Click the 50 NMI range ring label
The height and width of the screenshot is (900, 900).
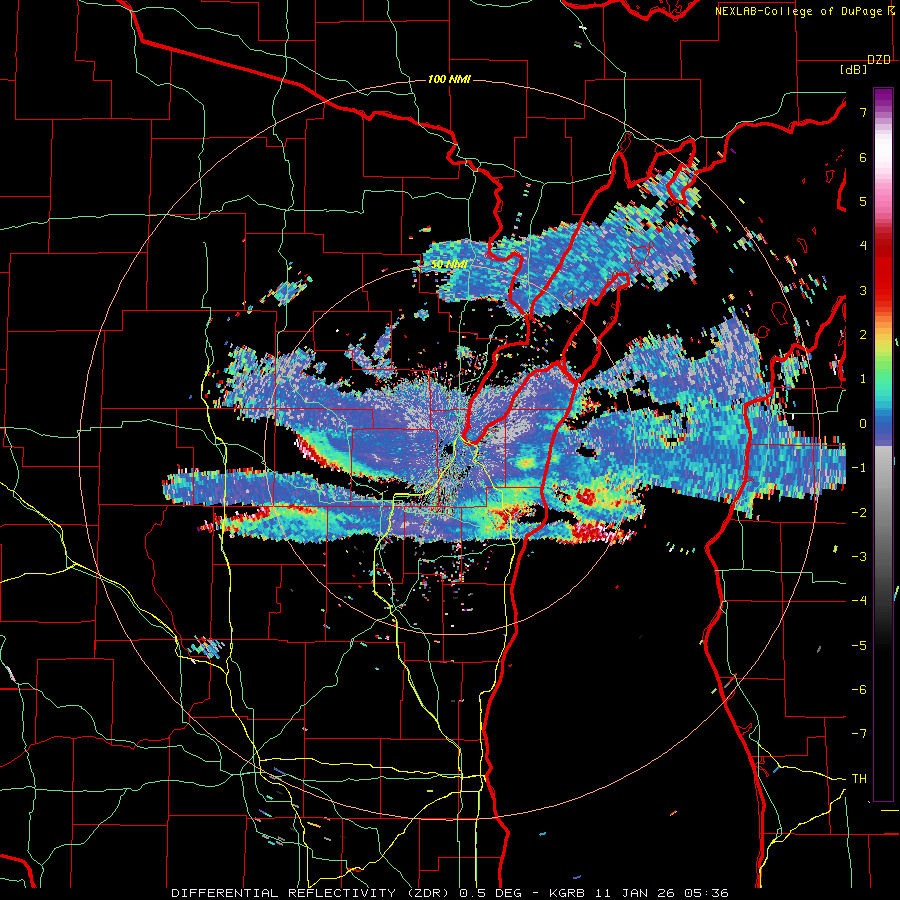449,265
